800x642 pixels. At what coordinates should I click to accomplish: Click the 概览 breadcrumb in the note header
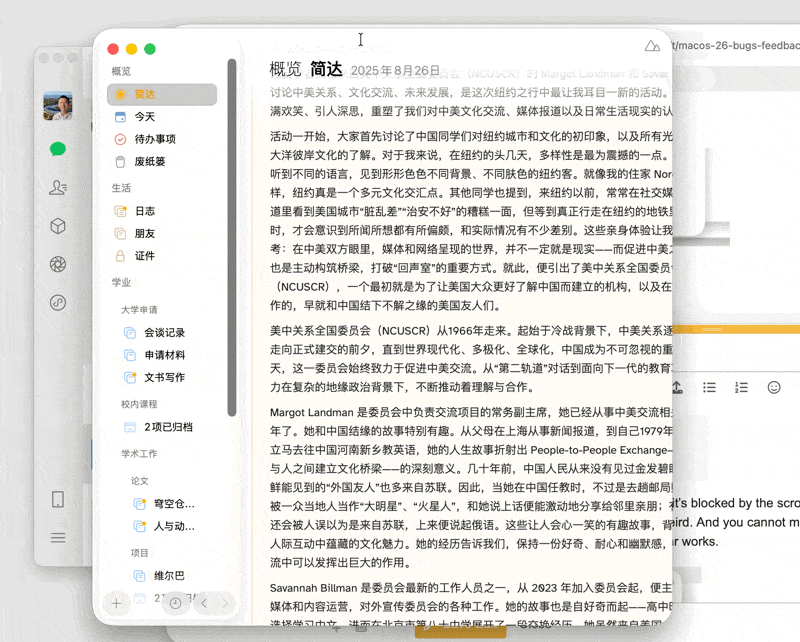[285, 70]
